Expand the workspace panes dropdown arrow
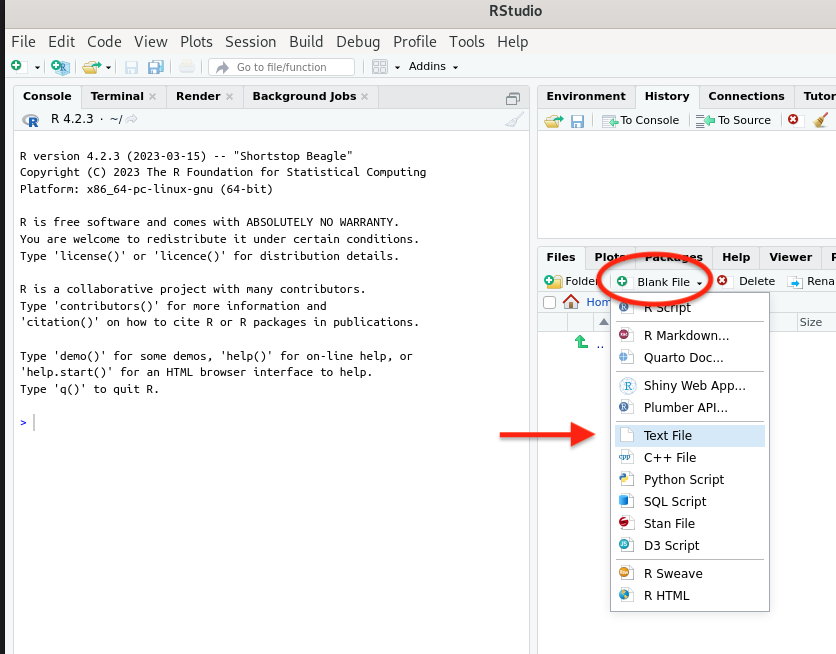 [x=397, y=67]
